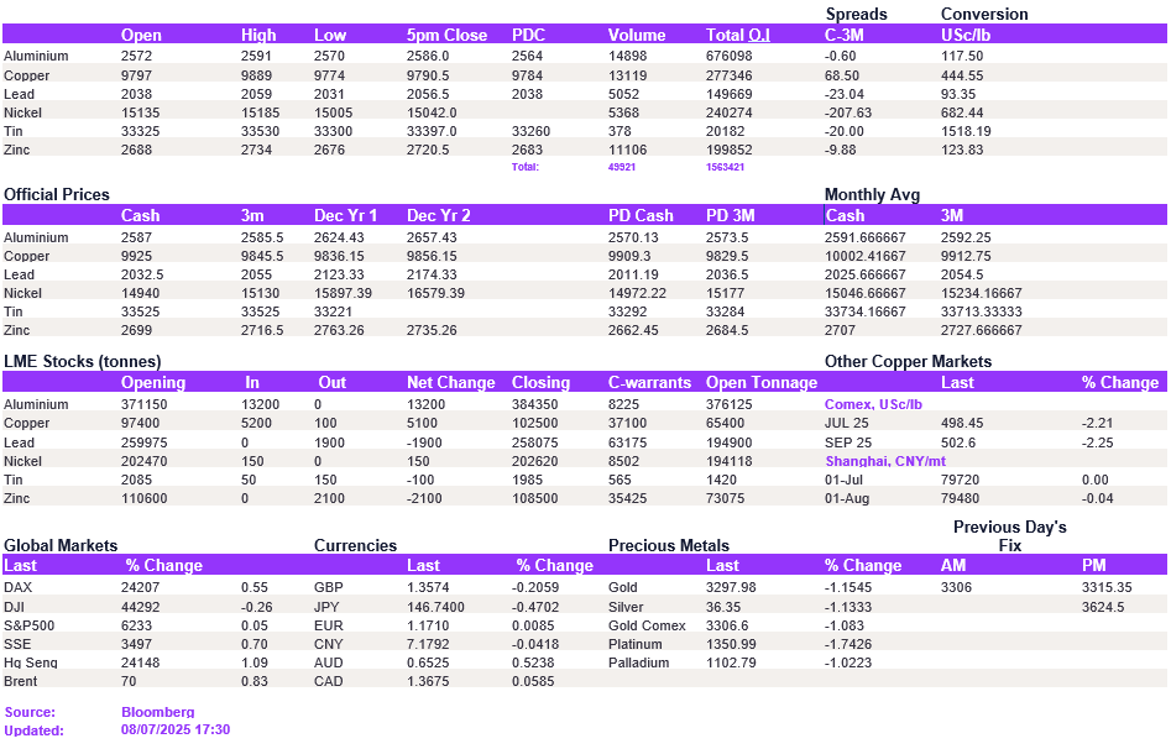Click Gold Comex last price 3306.6
Viewport: 1170px width, 749px height.
[x=727, y=626]
